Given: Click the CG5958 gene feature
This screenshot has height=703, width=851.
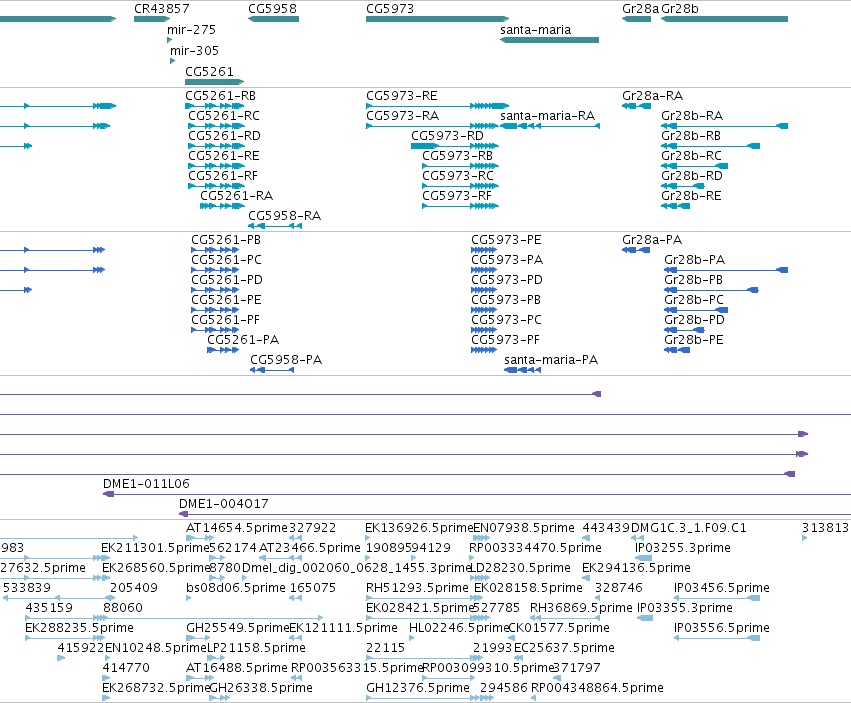Looking at the screenshot, I should [x=274, y=19].
